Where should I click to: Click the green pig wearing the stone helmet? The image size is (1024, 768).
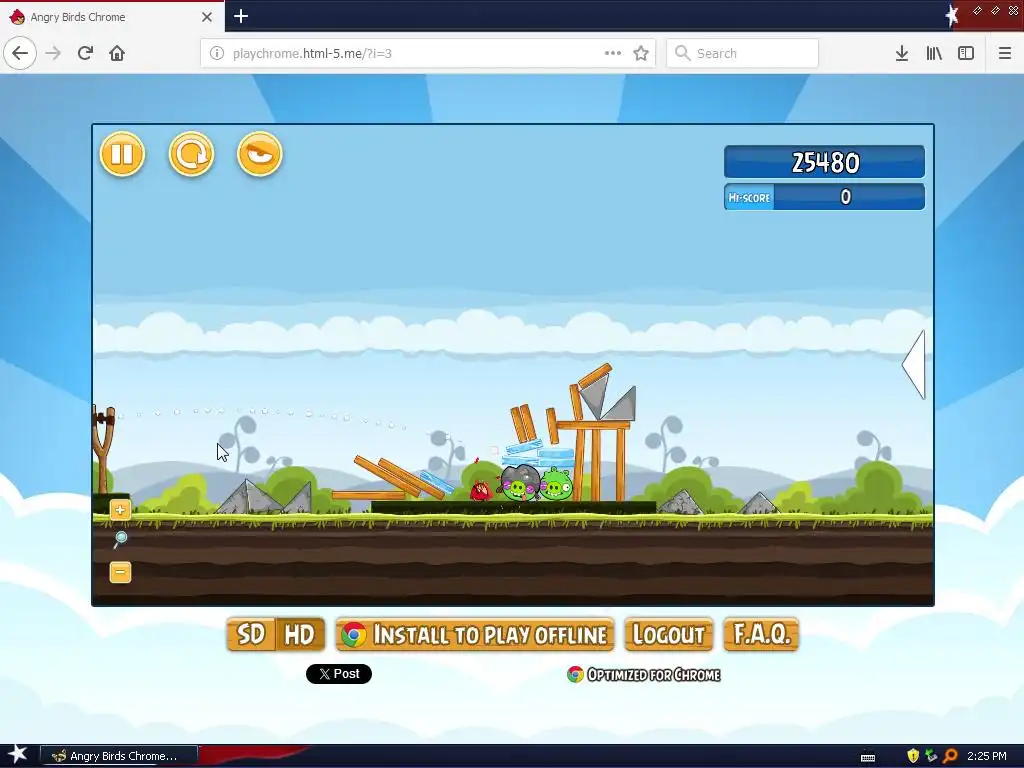coord(520,483)
